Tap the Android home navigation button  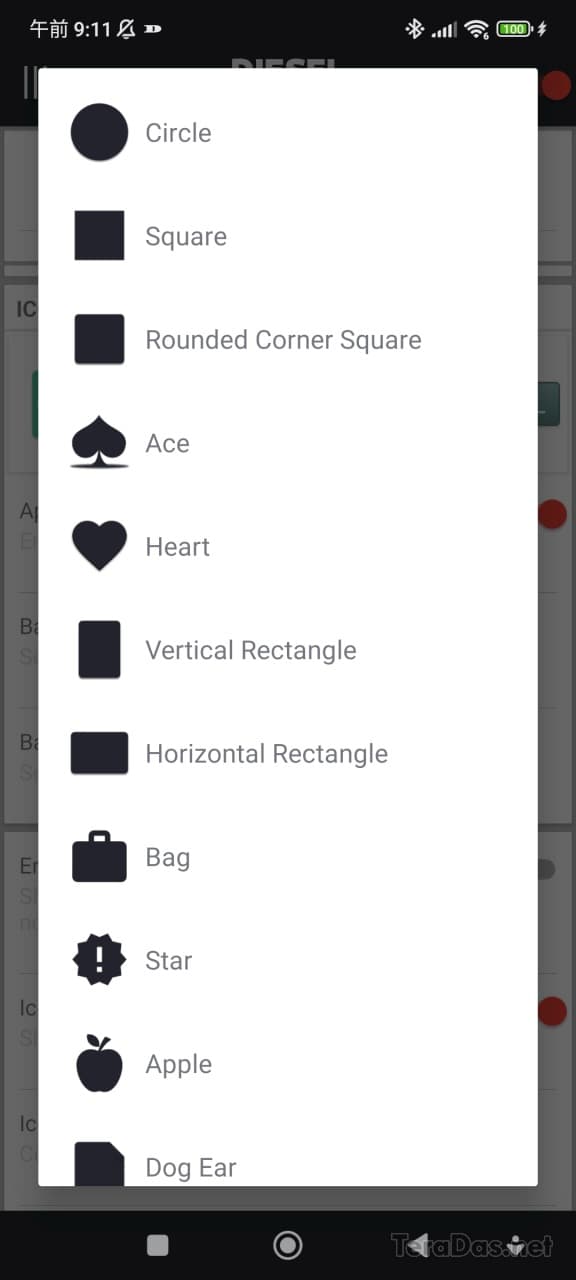click(x=288, y=1244)
